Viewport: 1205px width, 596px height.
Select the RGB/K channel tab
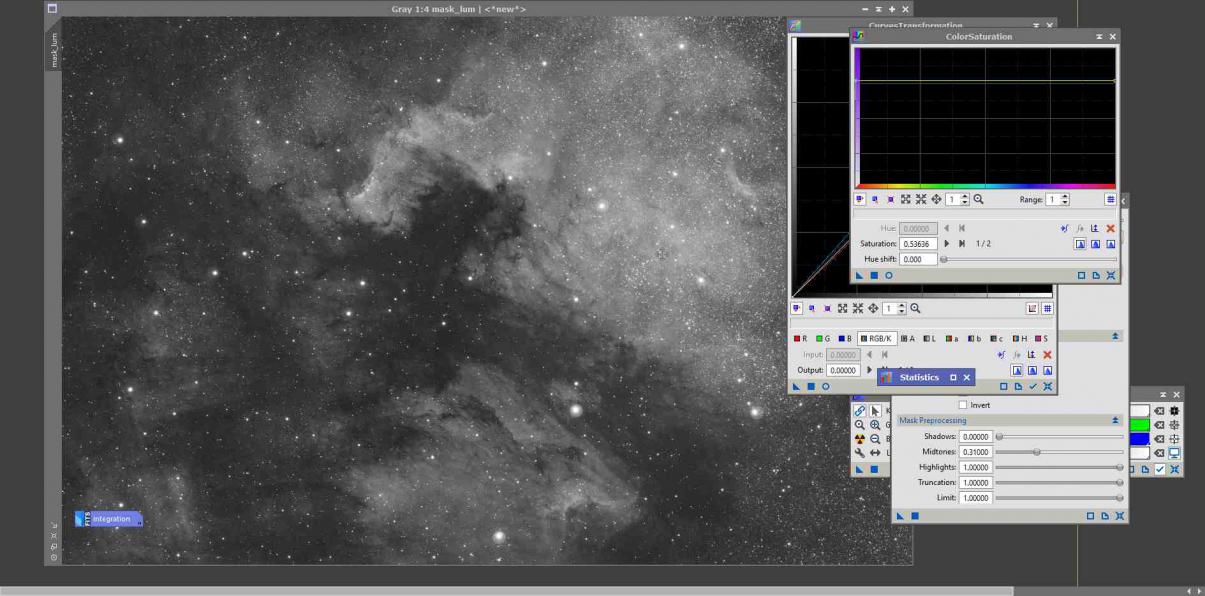877,339
